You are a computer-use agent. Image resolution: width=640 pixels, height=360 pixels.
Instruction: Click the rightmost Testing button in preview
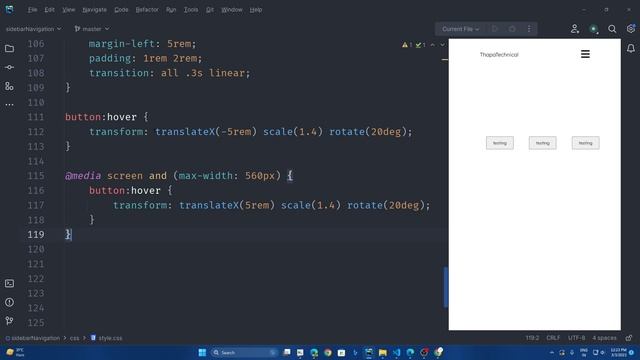(x=585, y=143)
